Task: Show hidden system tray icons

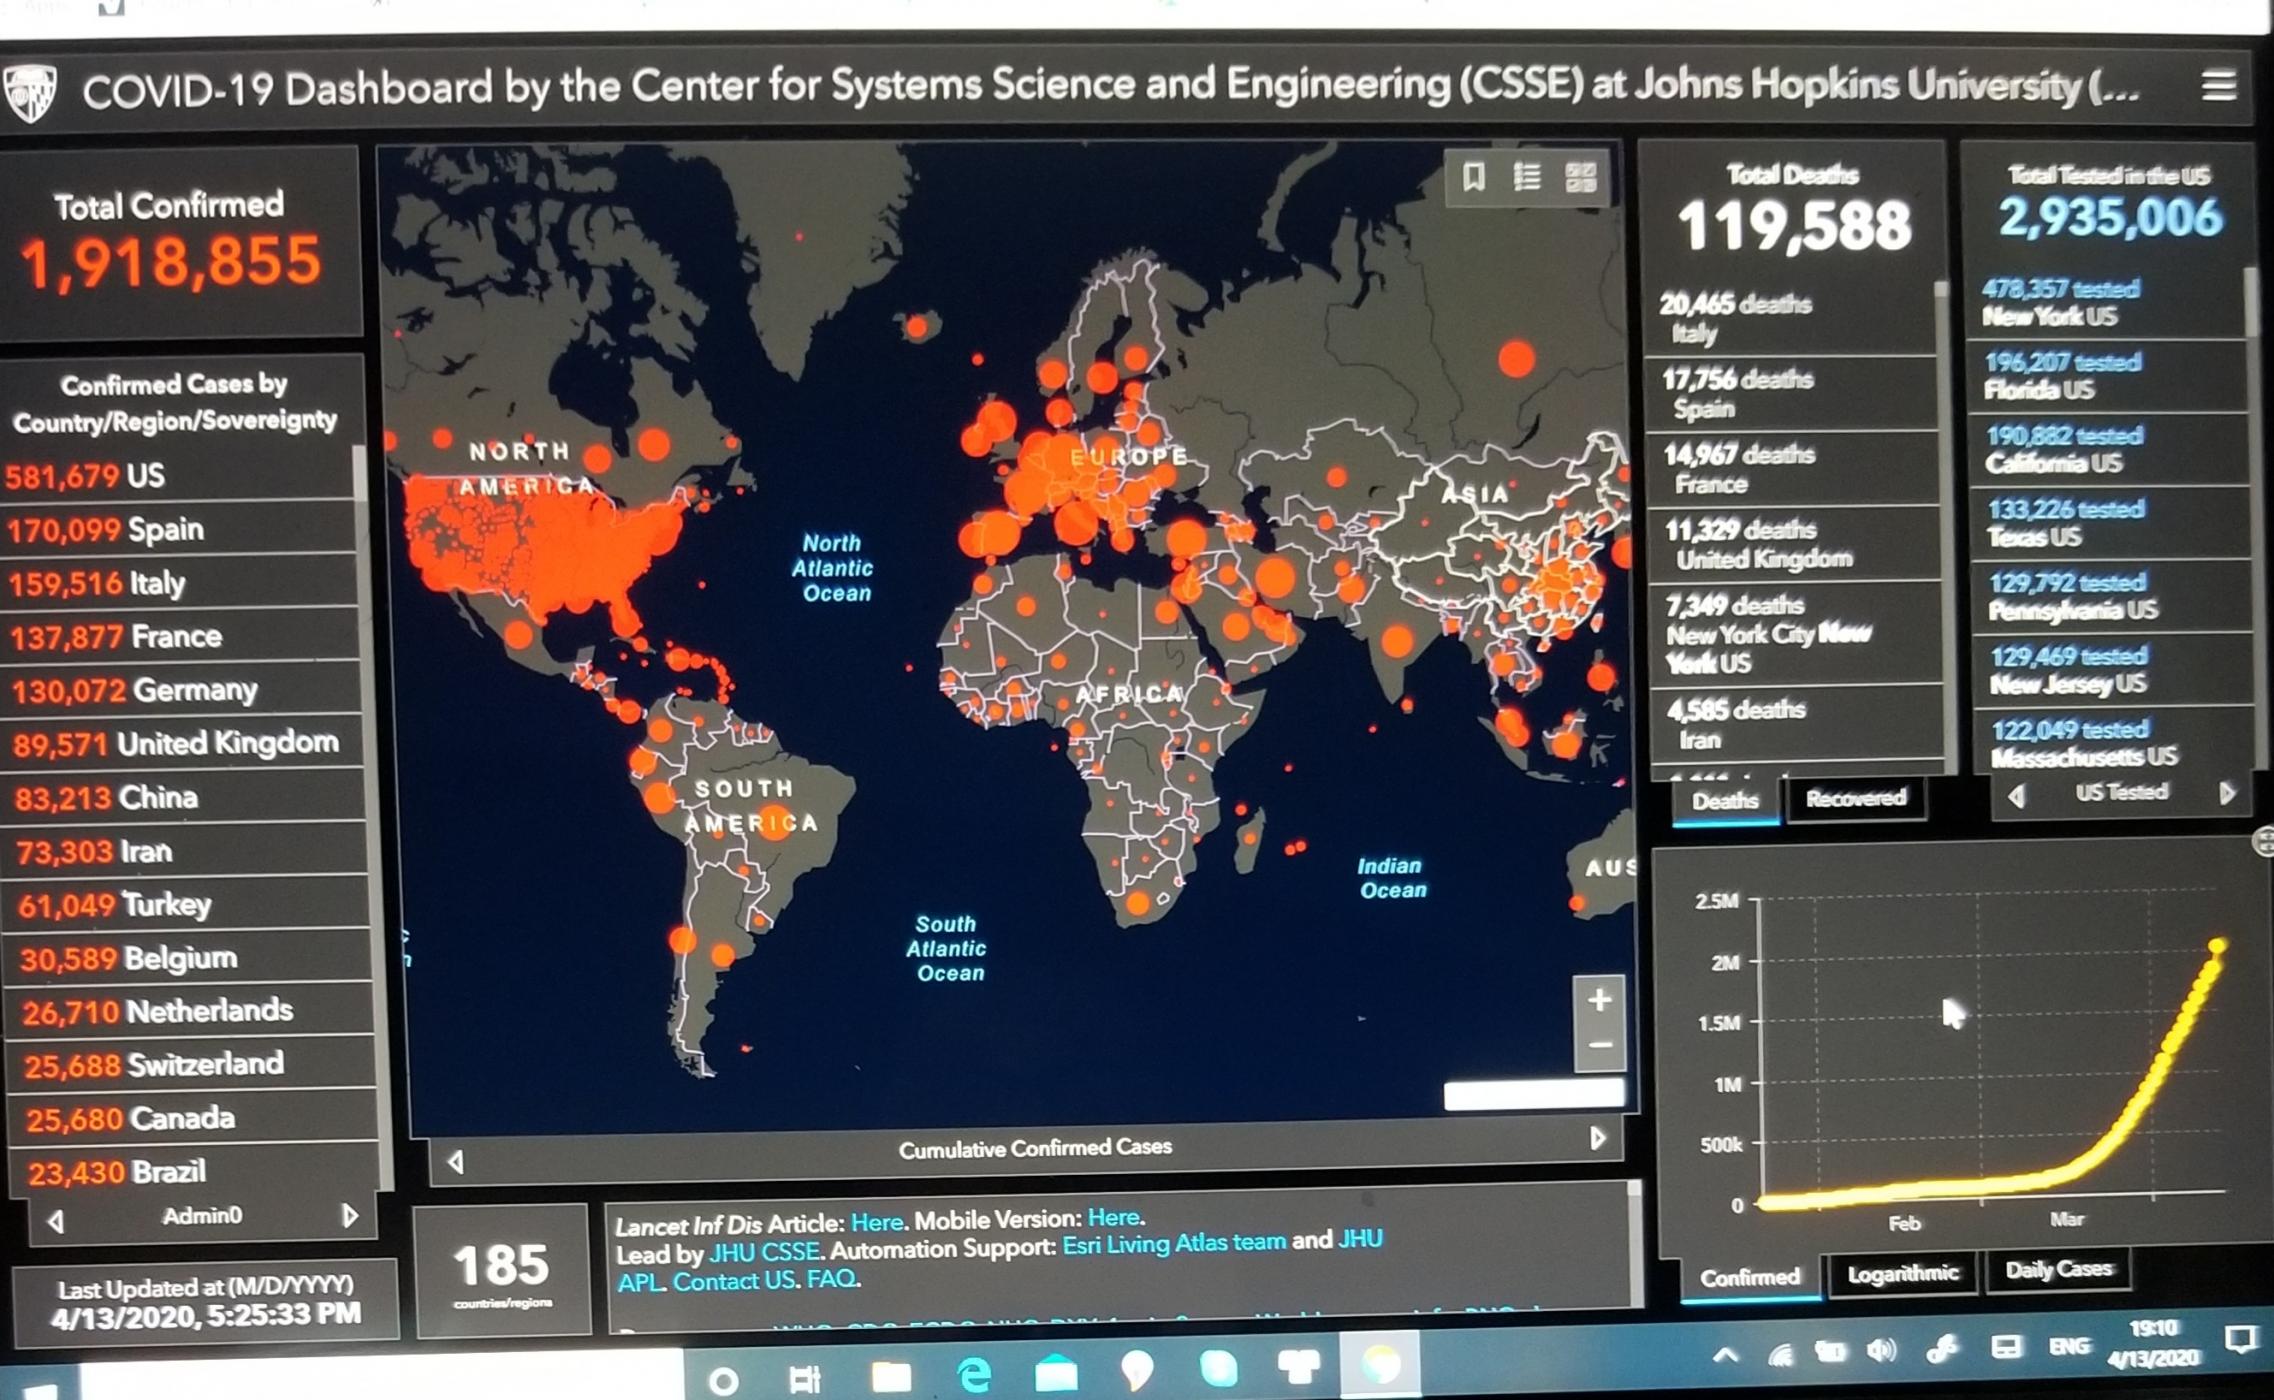Action: click(1726, 1356)
